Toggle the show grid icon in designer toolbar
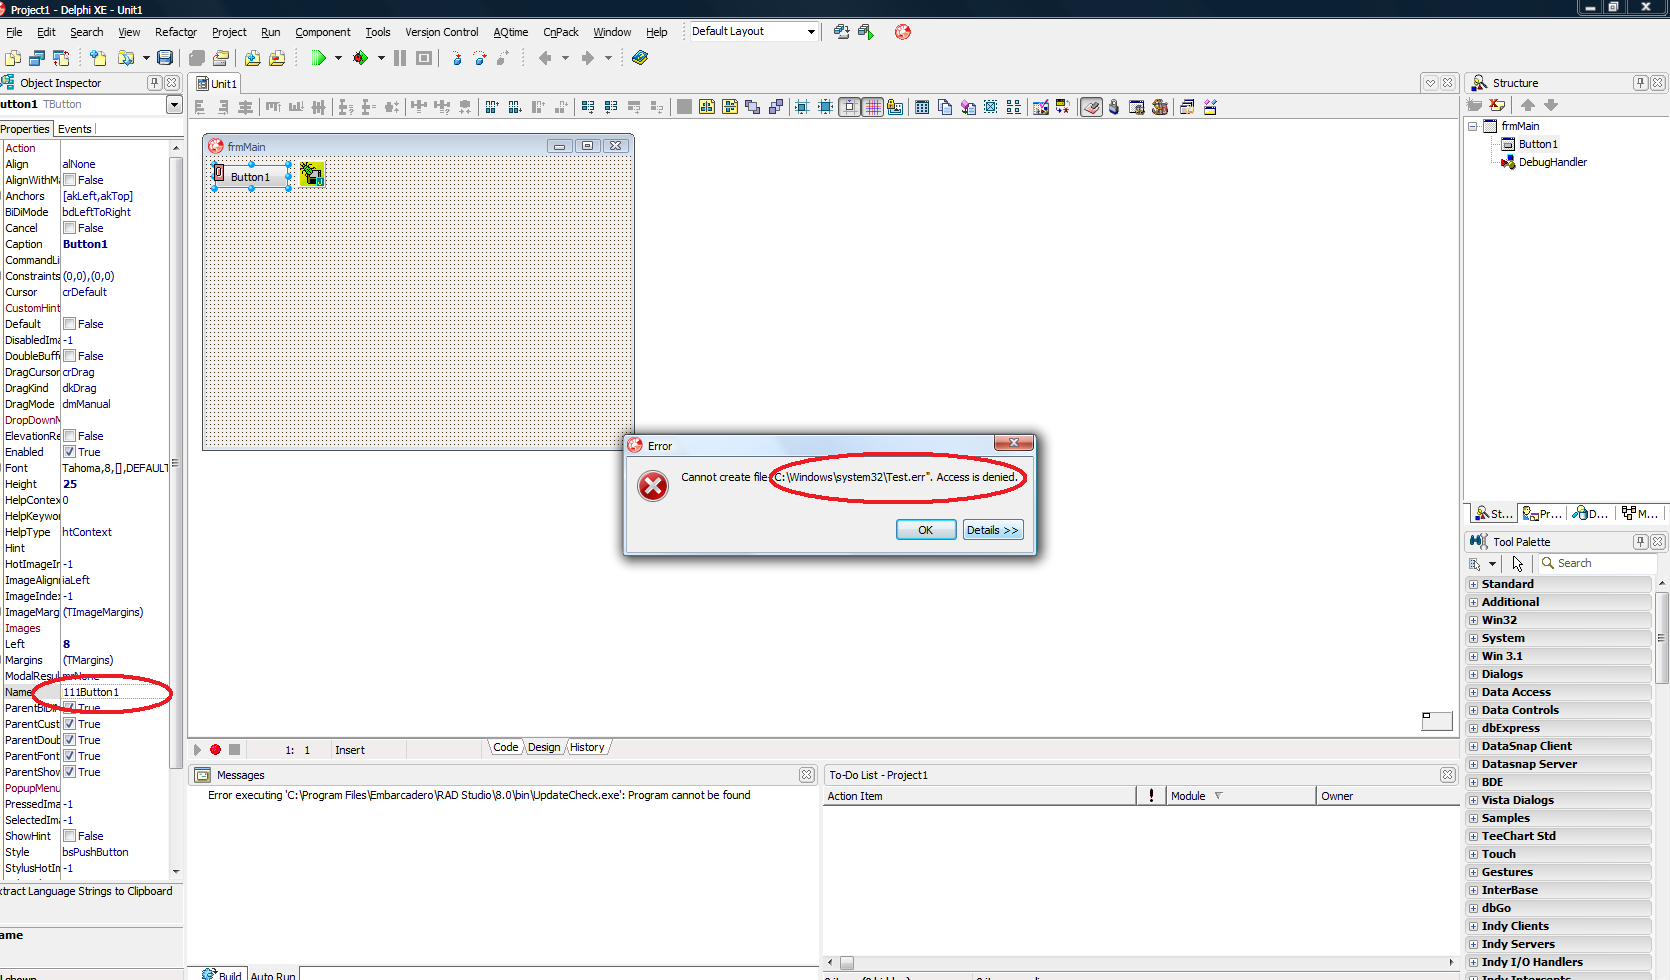 coord(873,107)
